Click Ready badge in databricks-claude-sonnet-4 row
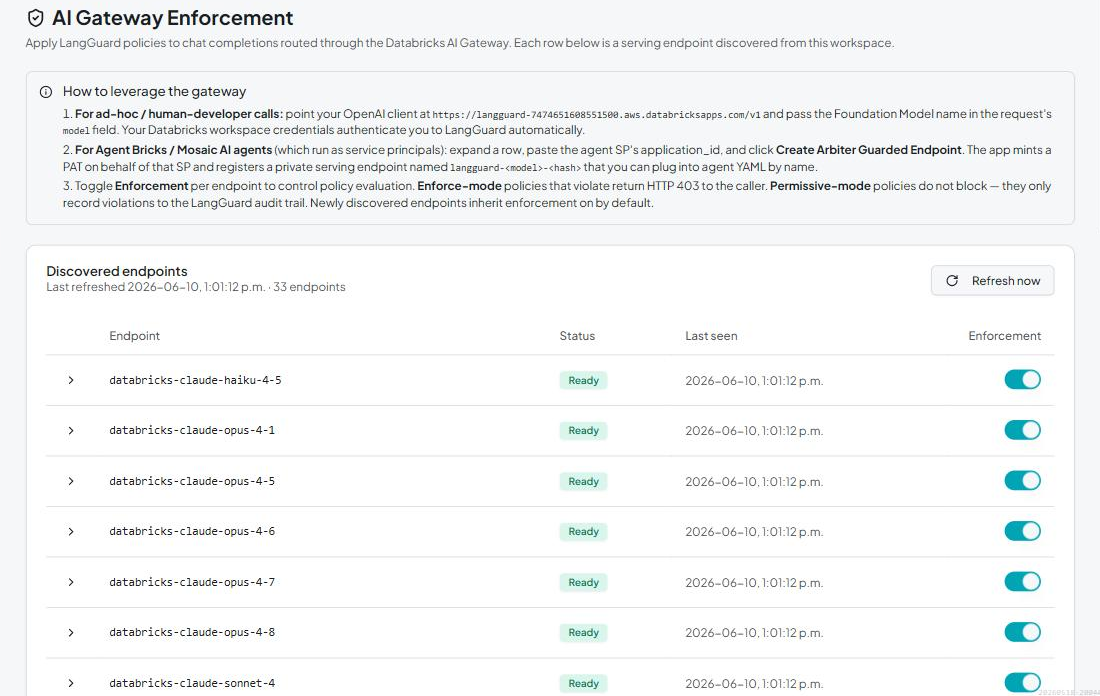The image size is (1100, 696). tap(583, 683)
